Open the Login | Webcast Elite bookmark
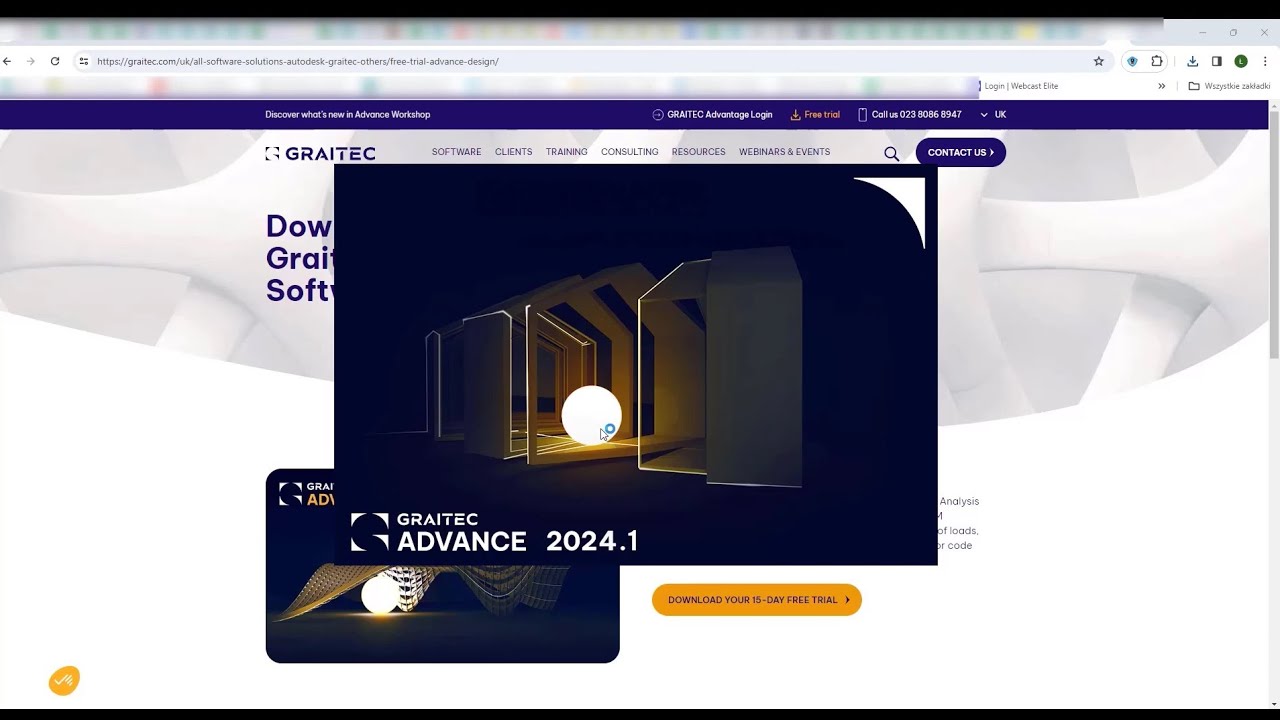This screenshot has height=720, width=1280. [x=1019, y=86]
